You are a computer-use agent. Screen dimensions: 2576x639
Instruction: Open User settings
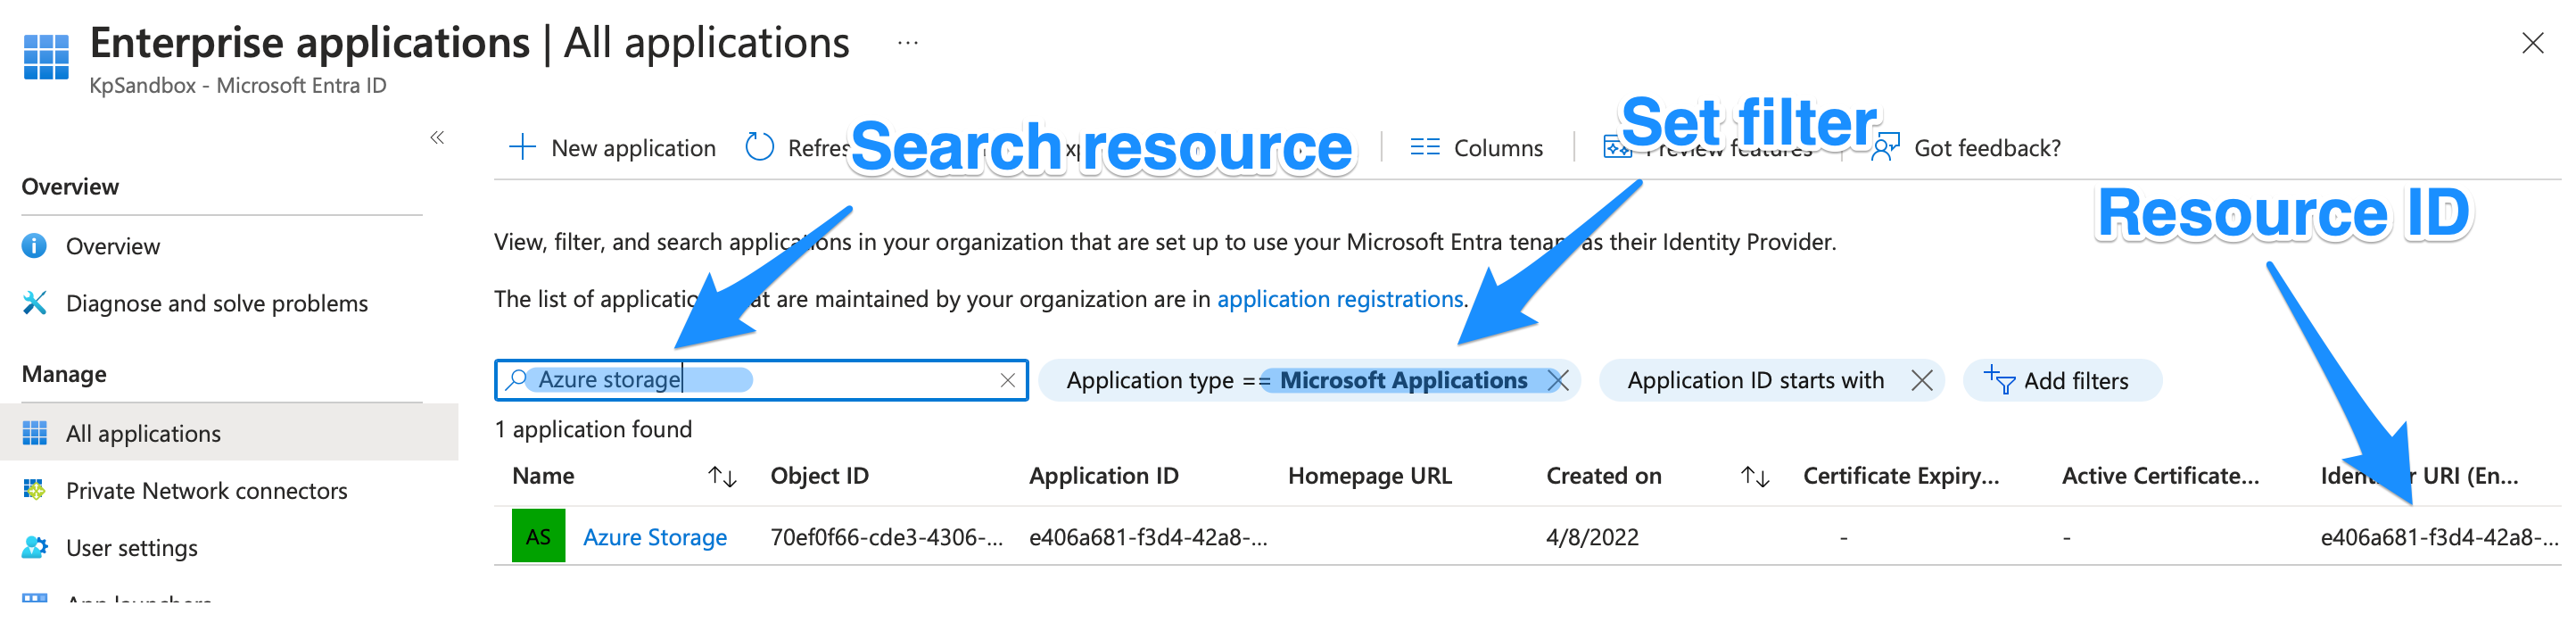point(132,547)
